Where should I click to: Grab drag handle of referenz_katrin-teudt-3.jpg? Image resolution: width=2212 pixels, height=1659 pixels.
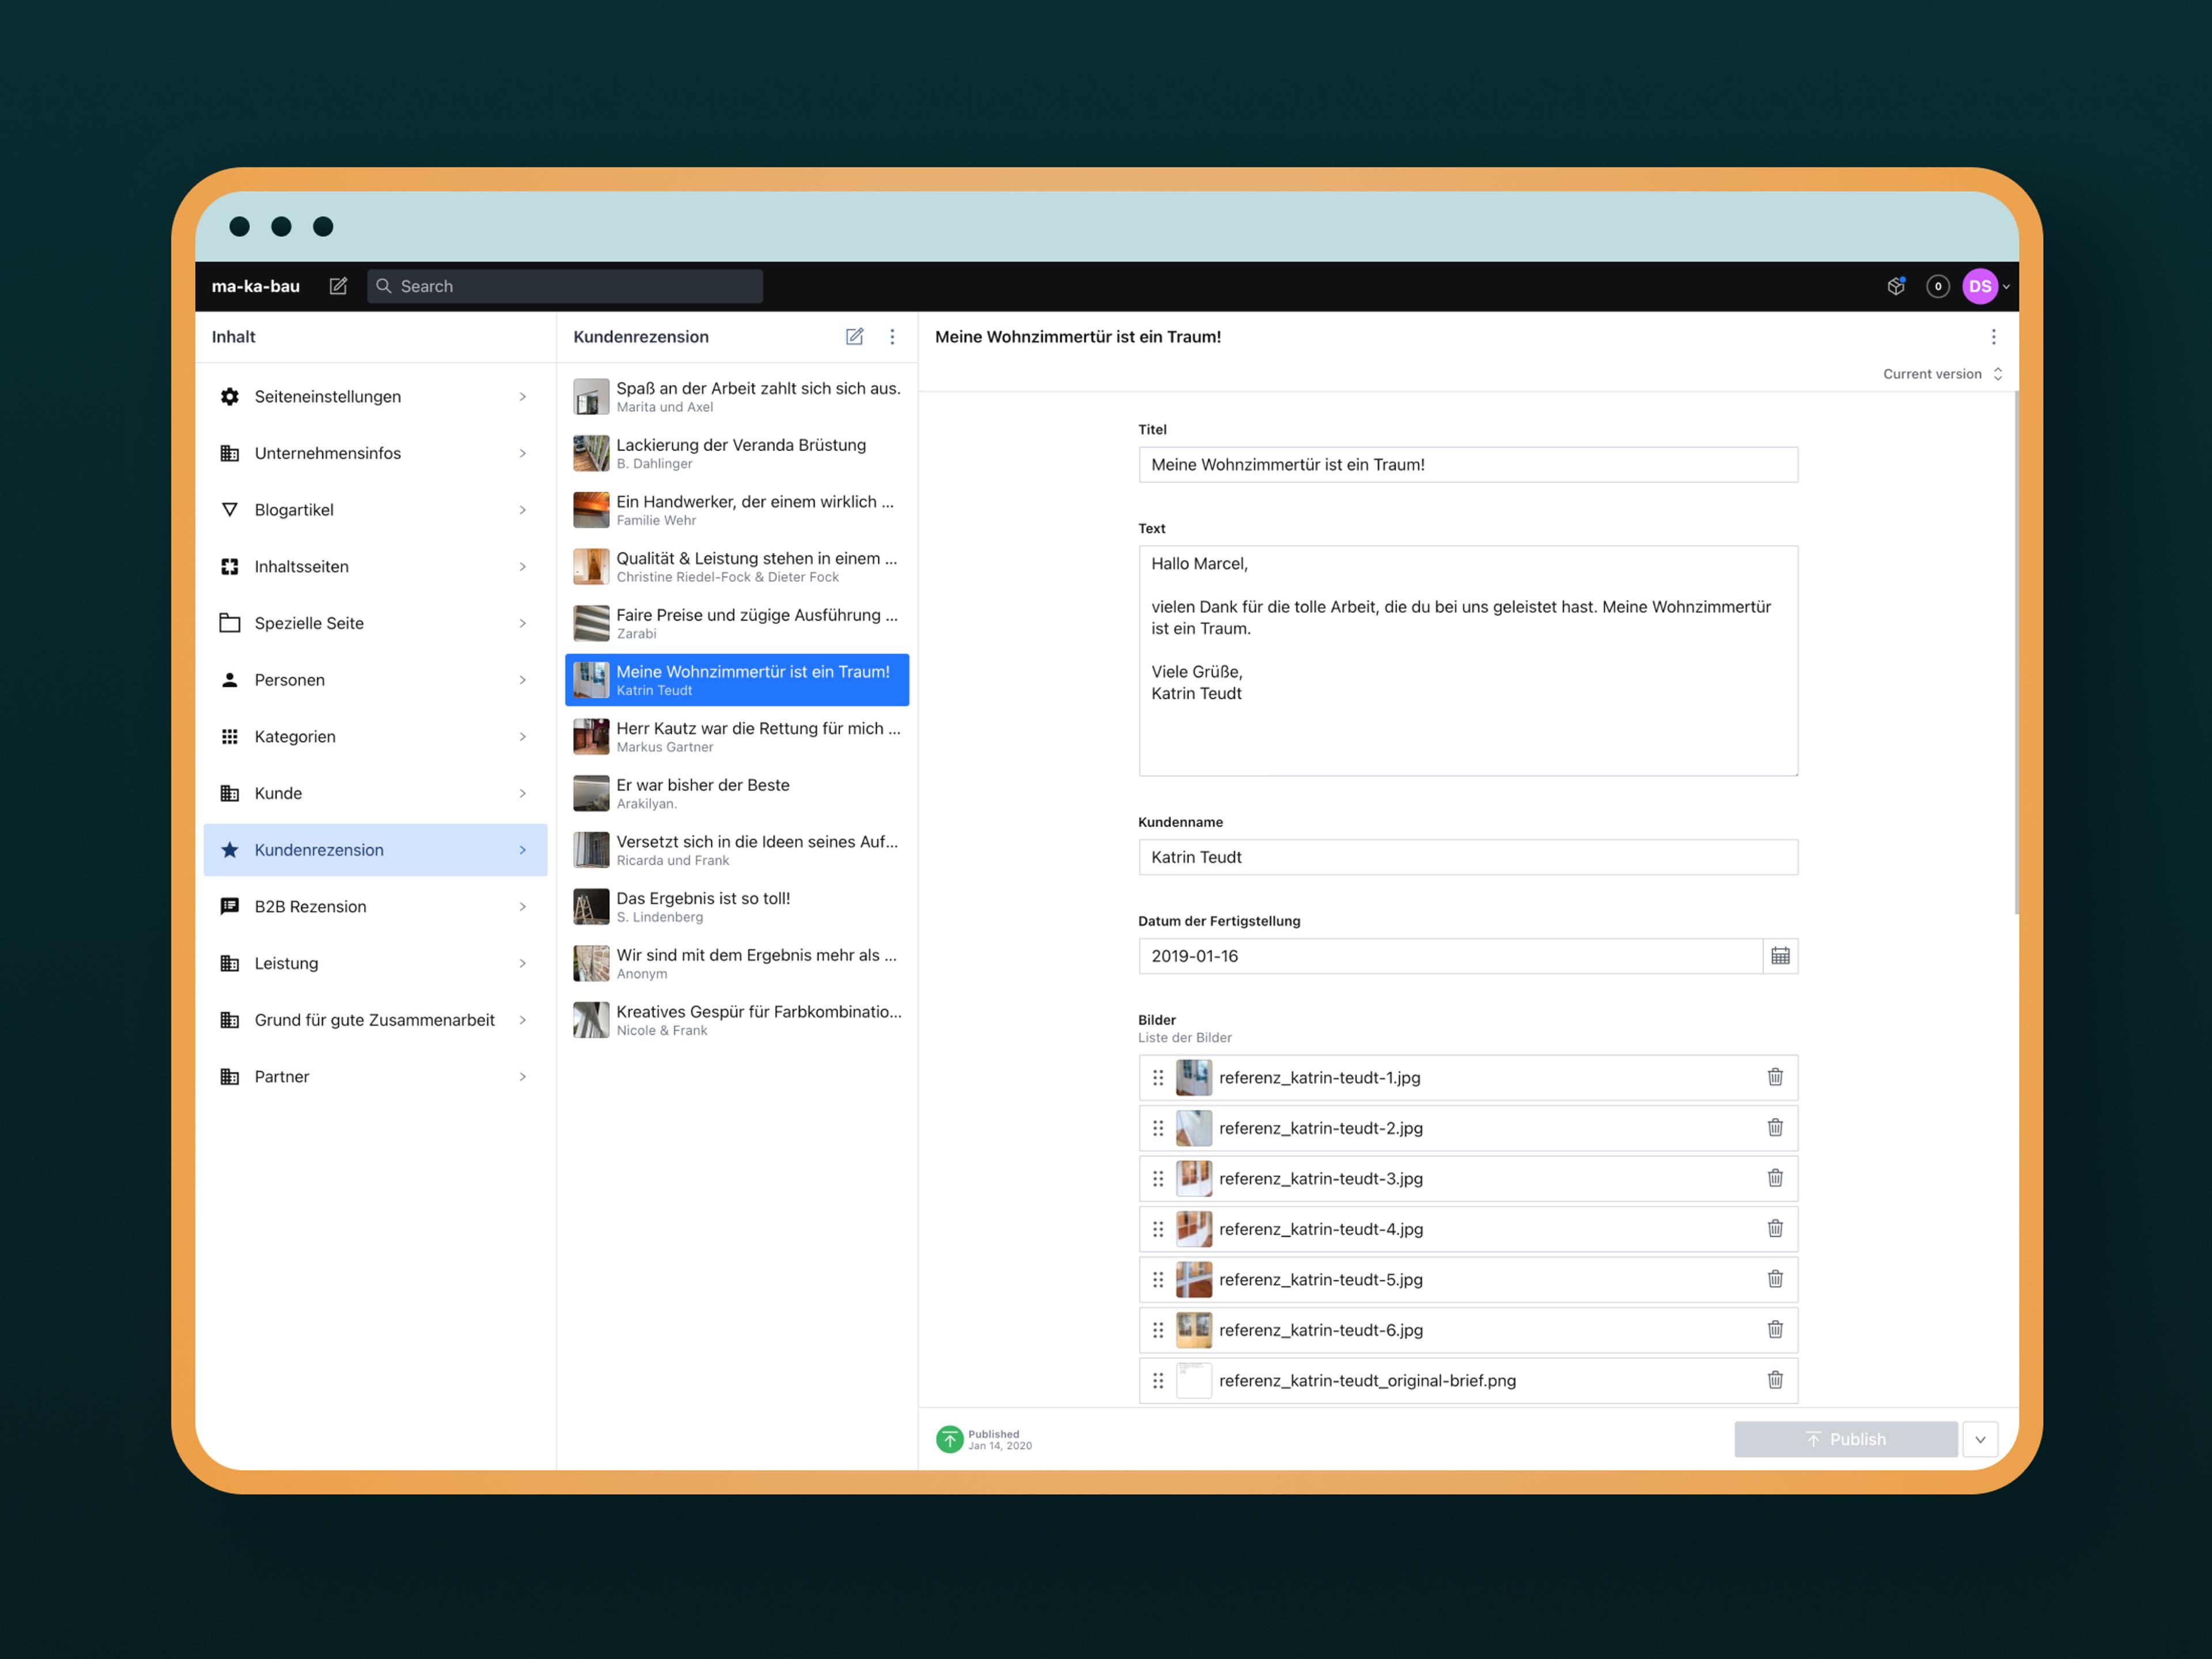pos(1158,1178)
